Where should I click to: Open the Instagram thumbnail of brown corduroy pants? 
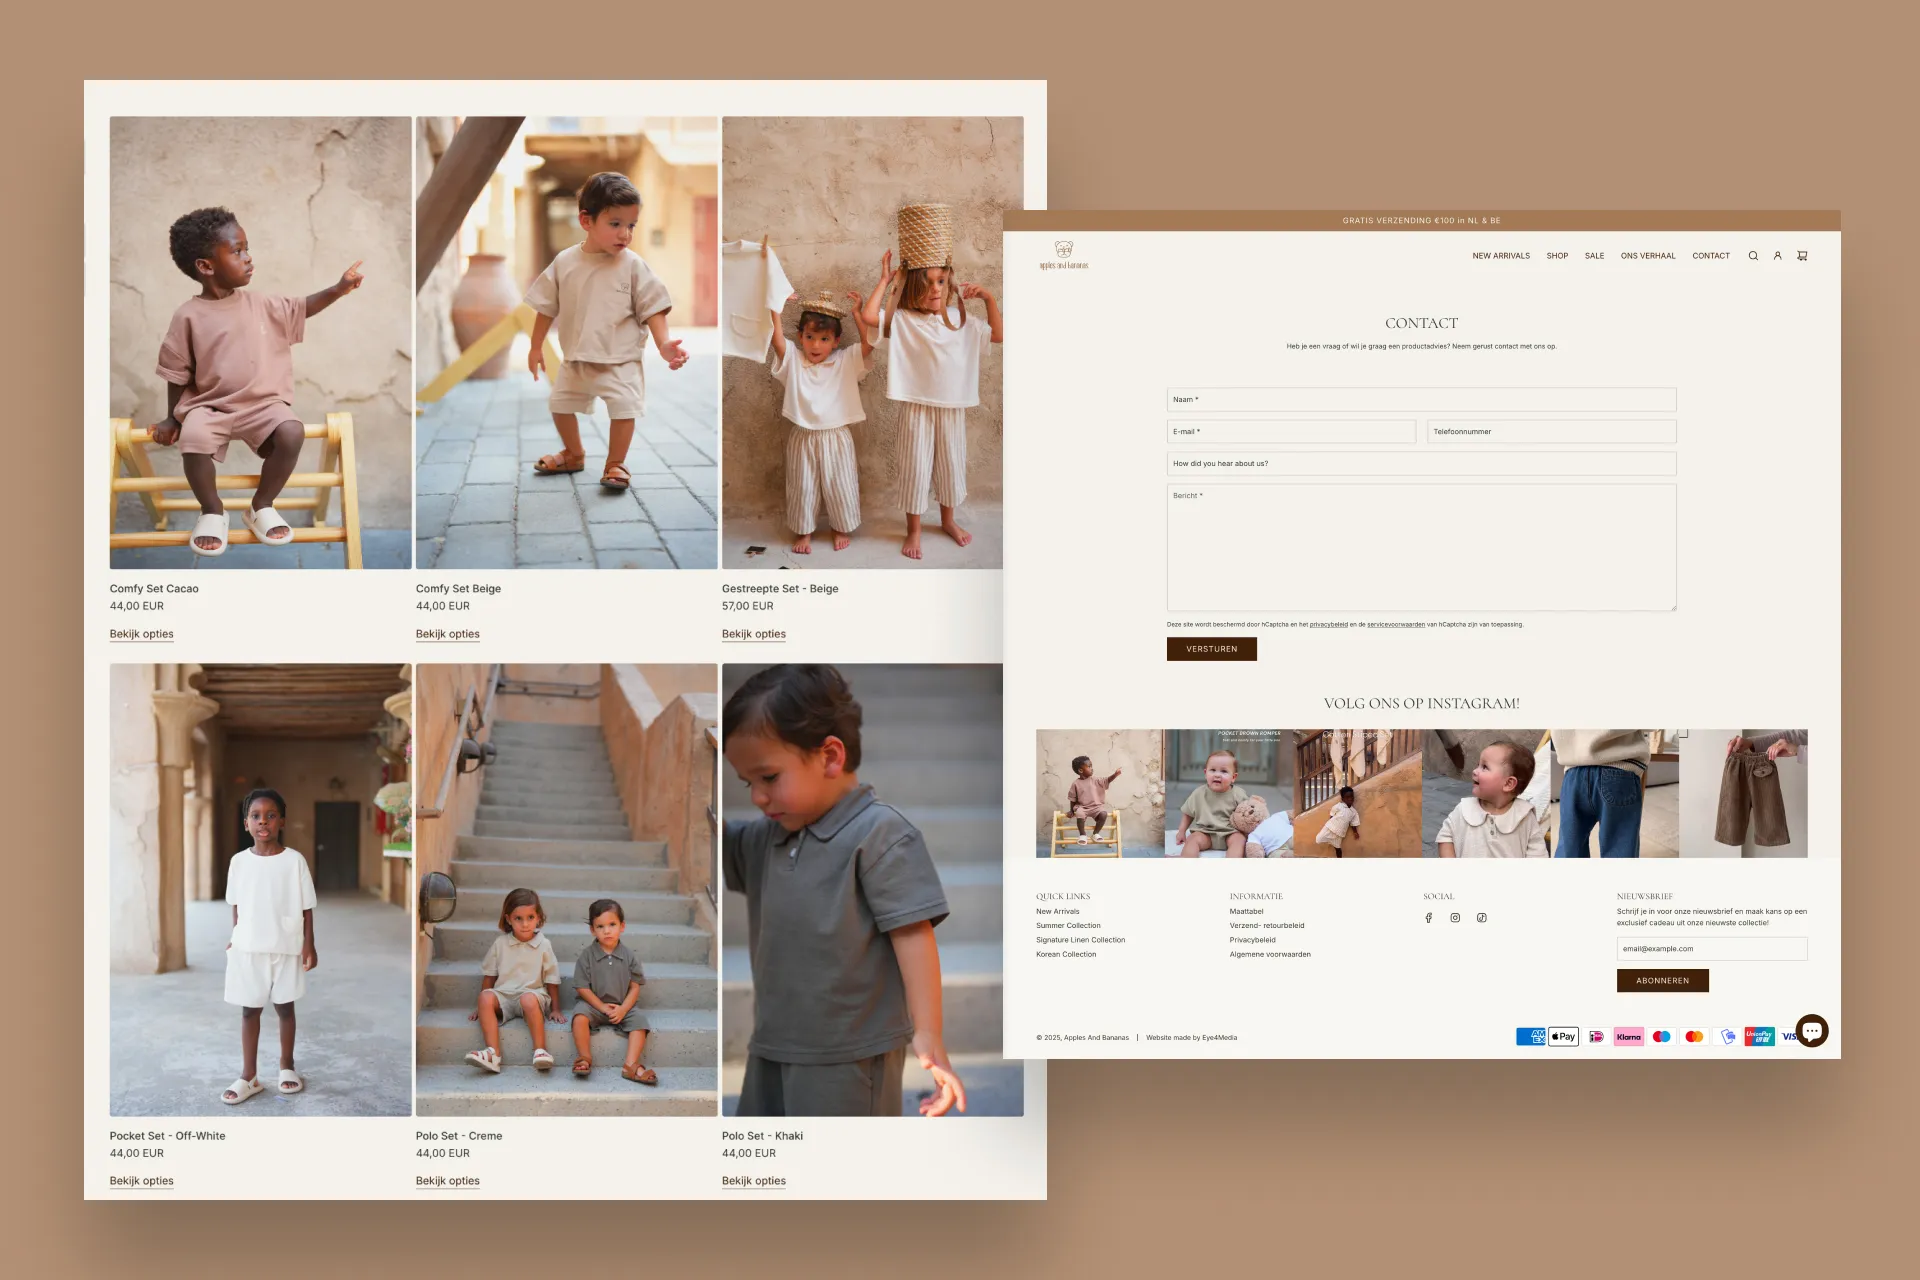pos(1743,793)
